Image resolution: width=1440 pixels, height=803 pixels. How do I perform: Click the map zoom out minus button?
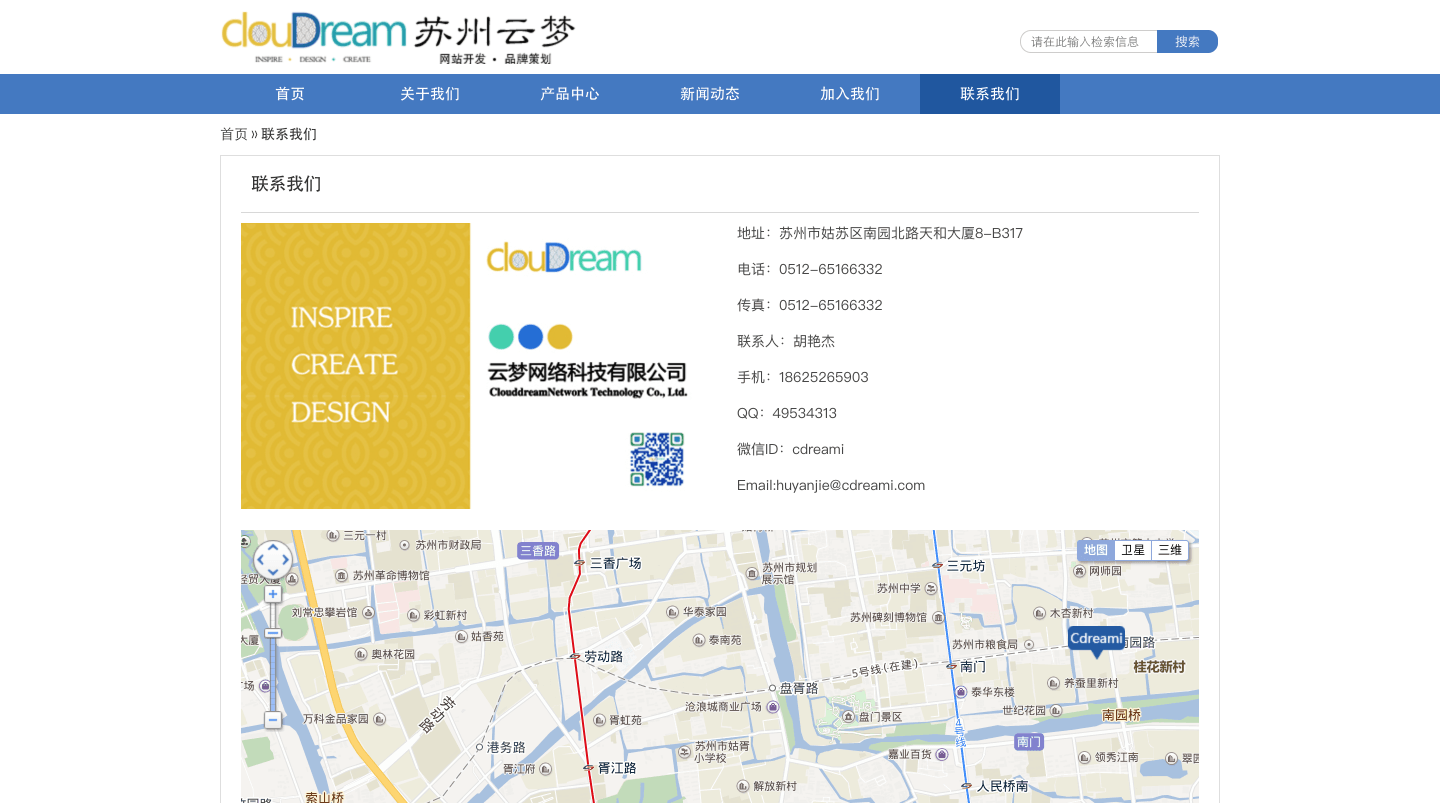(x=272, y=720)
